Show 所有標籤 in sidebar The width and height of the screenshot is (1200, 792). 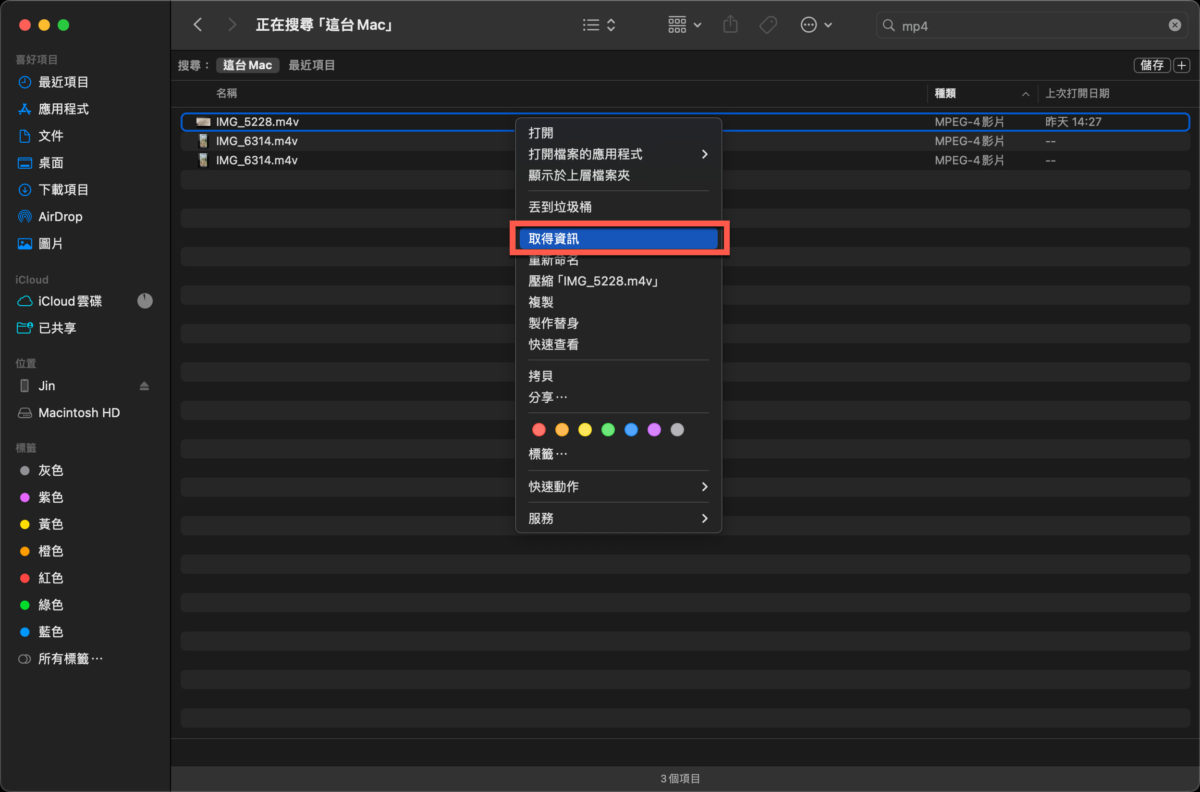click(x=70, y=660)
